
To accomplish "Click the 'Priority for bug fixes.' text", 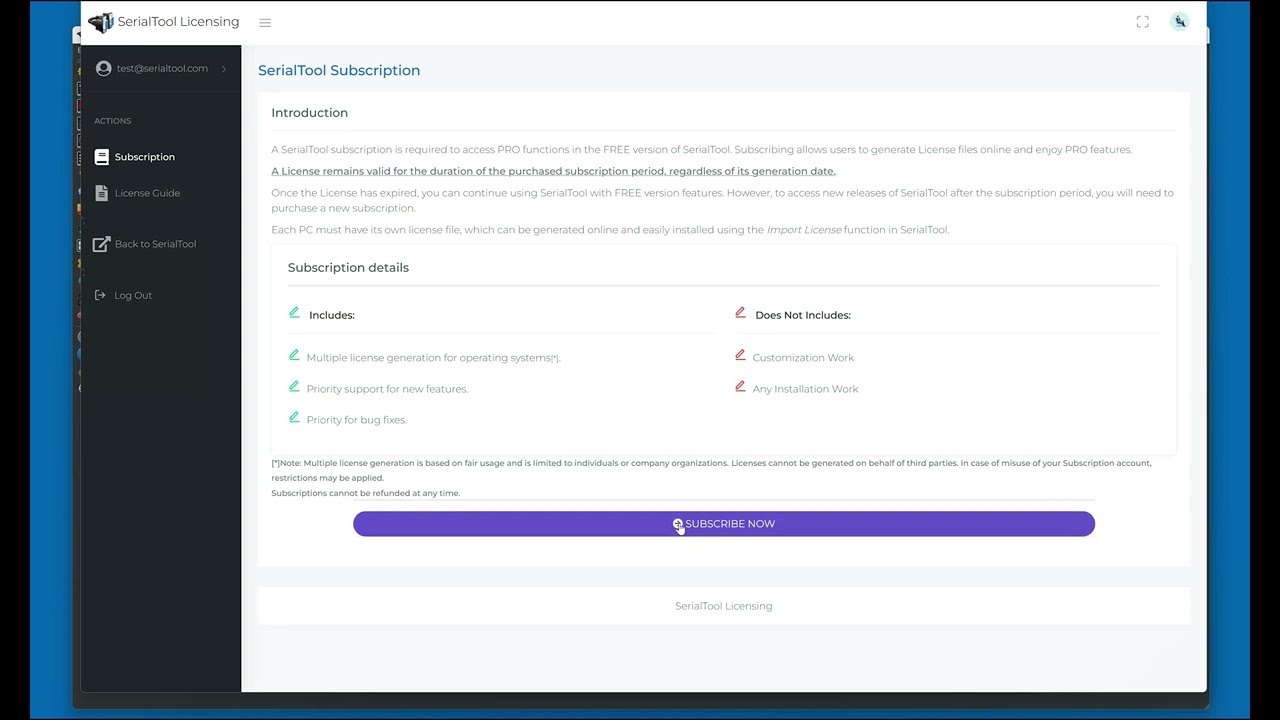I will [x=357, y=420].
